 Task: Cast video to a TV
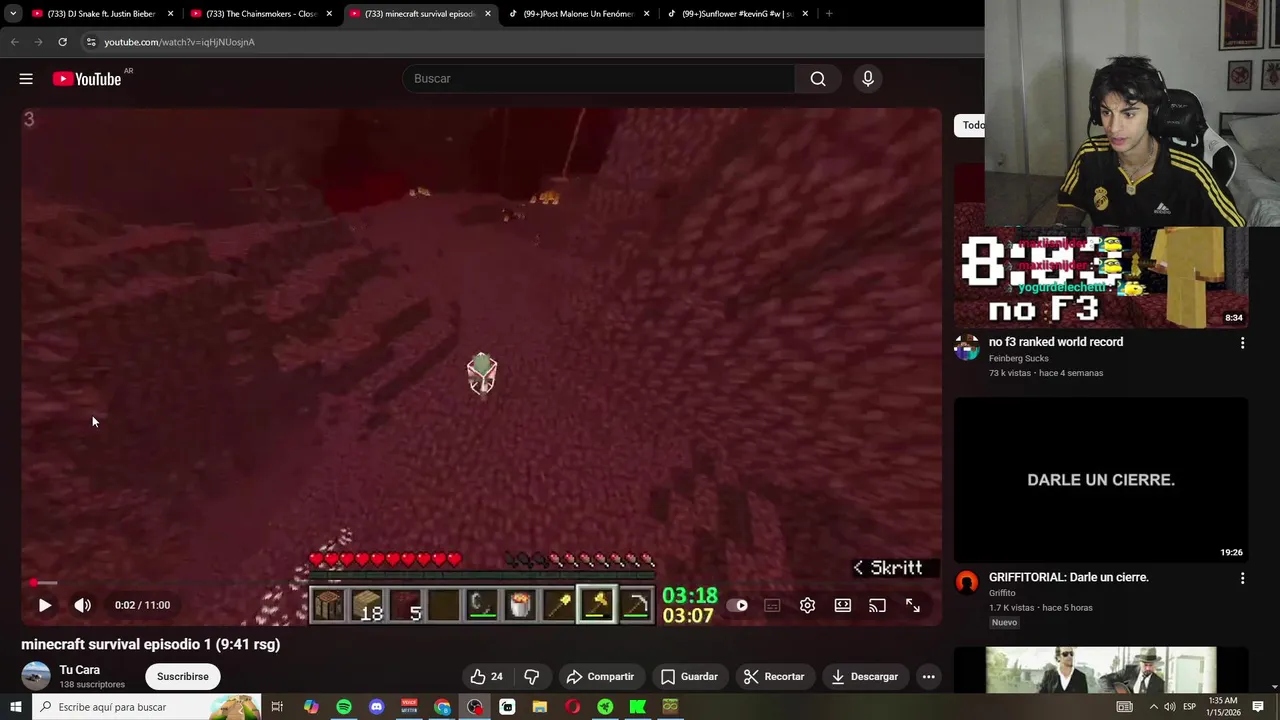click(x=877, y=605)
